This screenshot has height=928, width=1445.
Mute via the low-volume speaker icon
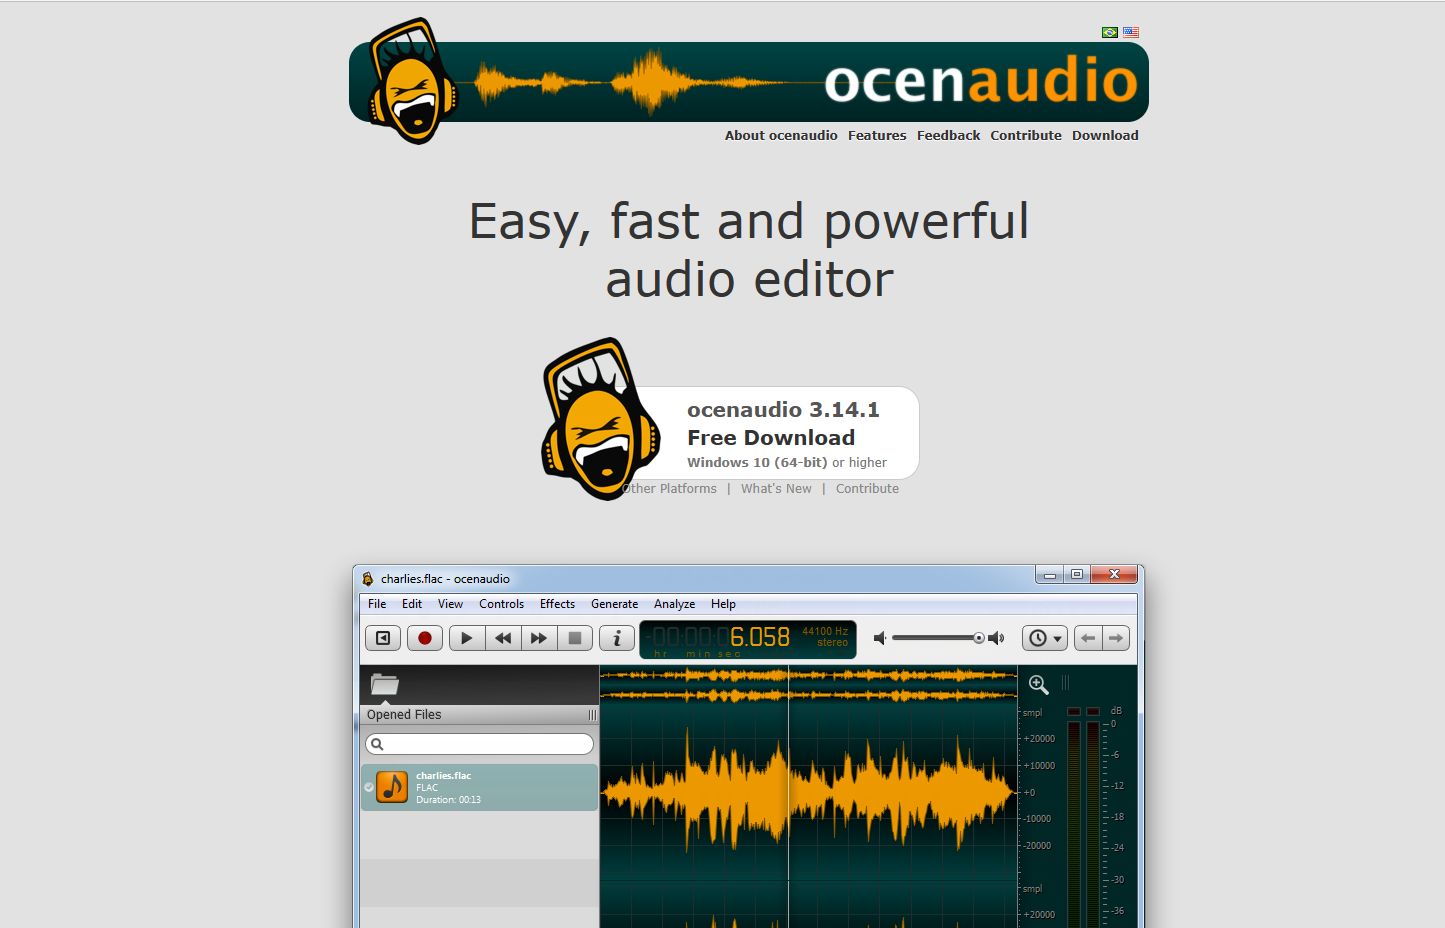click(x=880, y=638)
